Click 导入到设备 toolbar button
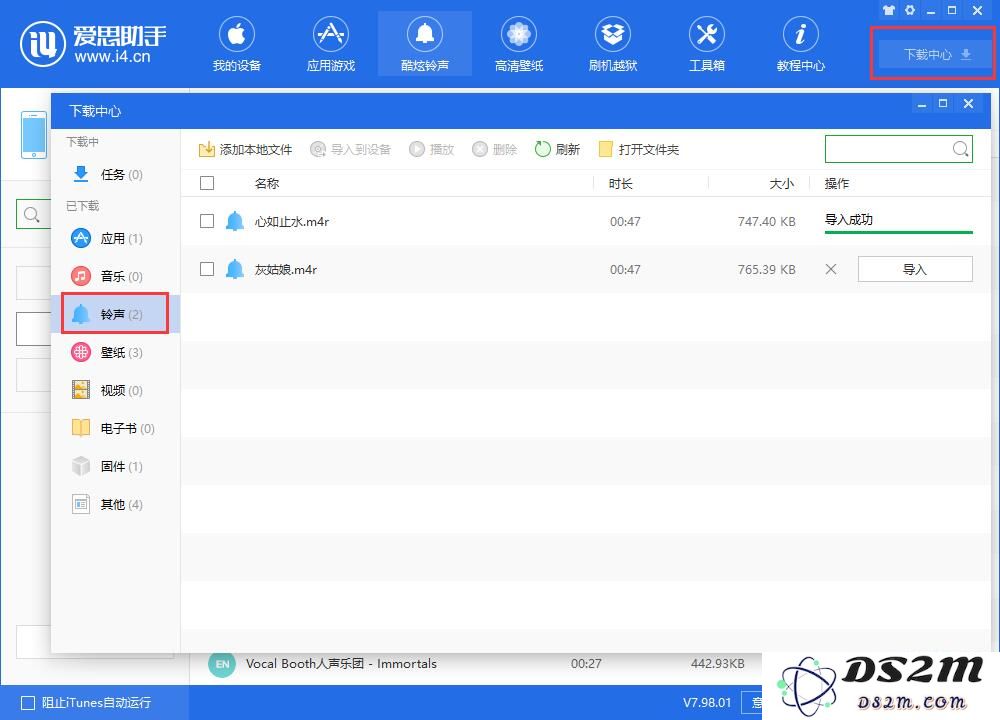The image size is (1000, 720). tap(350, 149)
